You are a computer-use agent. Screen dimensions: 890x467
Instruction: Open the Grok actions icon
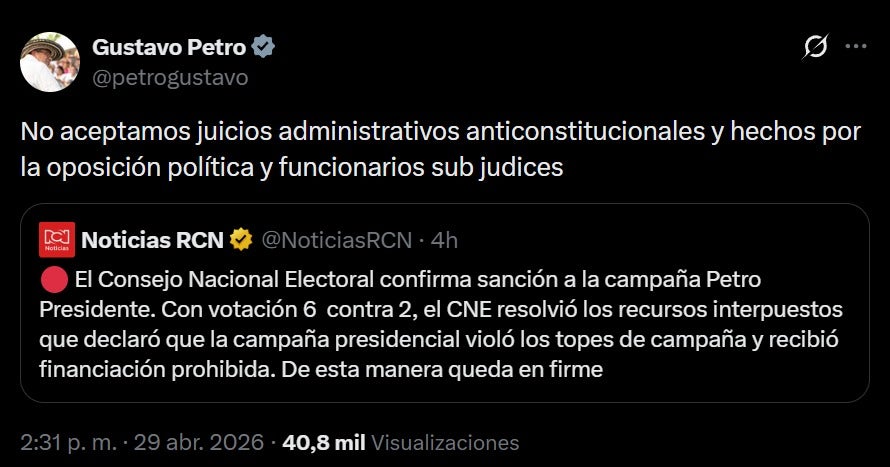click(816, 47)
